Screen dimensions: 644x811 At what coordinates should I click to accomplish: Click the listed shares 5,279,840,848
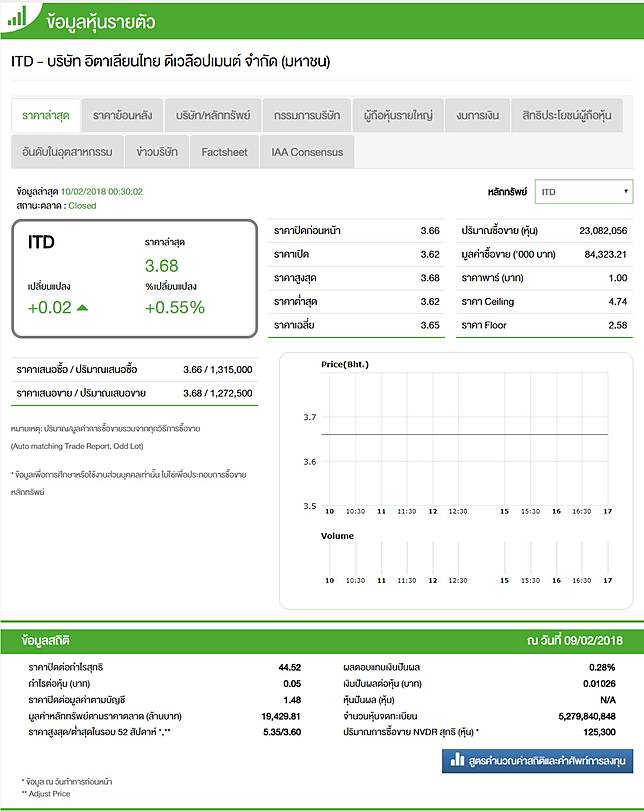tap(587, 716)
